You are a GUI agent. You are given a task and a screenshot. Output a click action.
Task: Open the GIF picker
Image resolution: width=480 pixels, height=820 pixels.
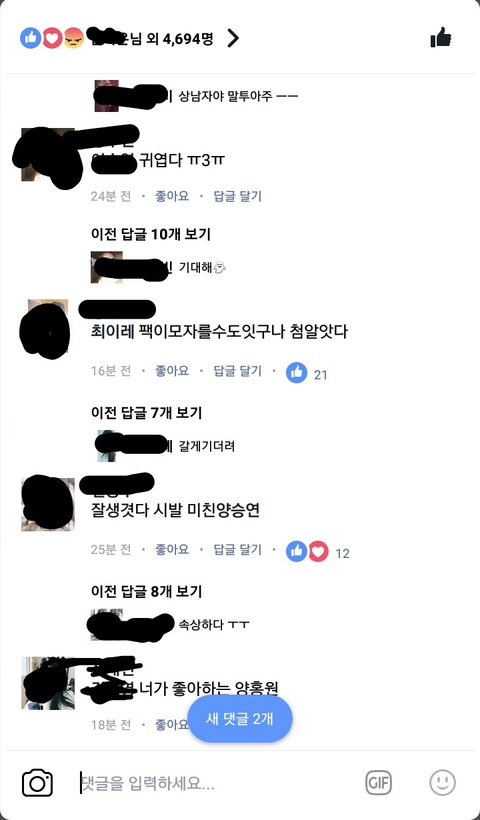(378, 783)
